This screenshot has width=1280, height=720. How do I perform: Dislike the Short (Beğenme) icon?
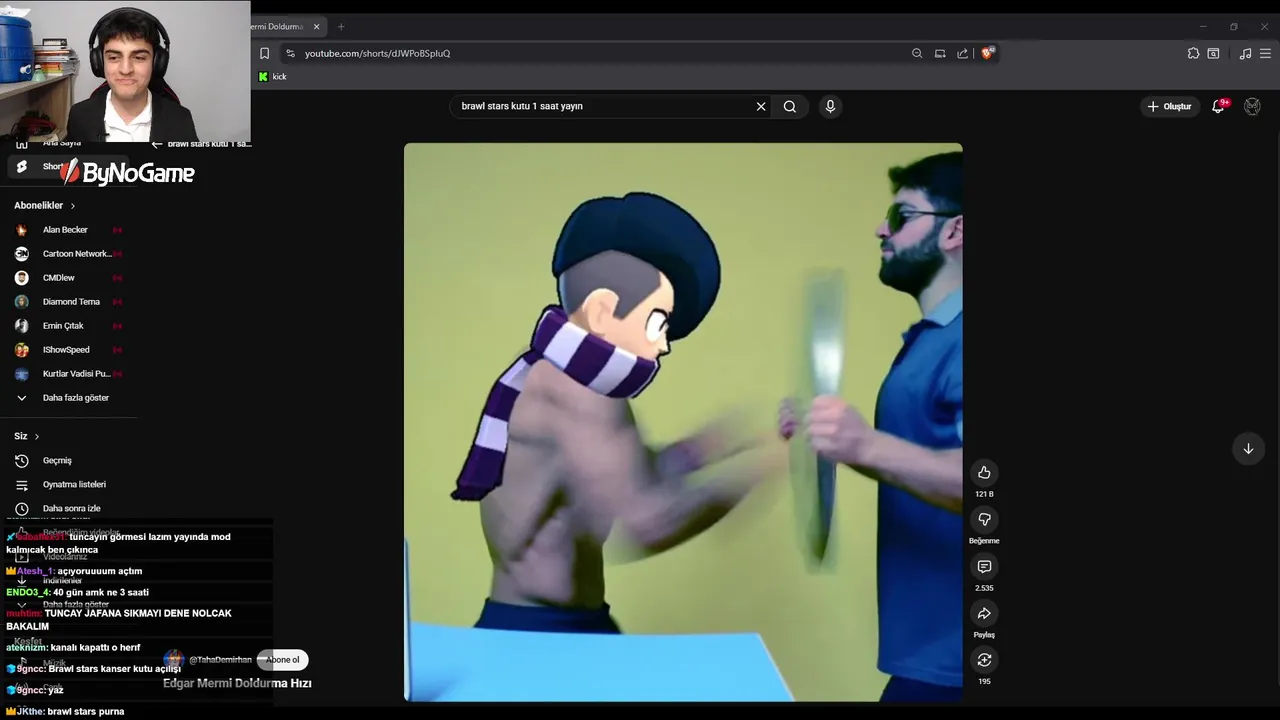984,519
